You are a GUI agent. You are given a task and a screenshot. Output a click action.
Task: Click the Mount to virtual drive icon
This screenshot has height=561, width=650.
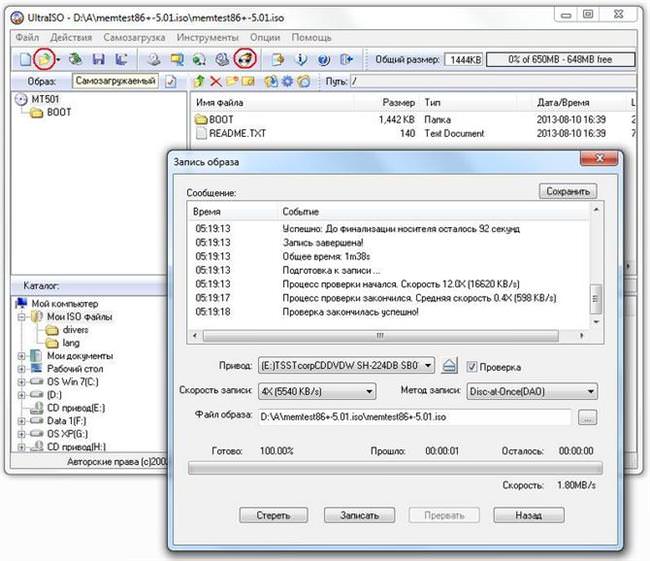(222, 59)
